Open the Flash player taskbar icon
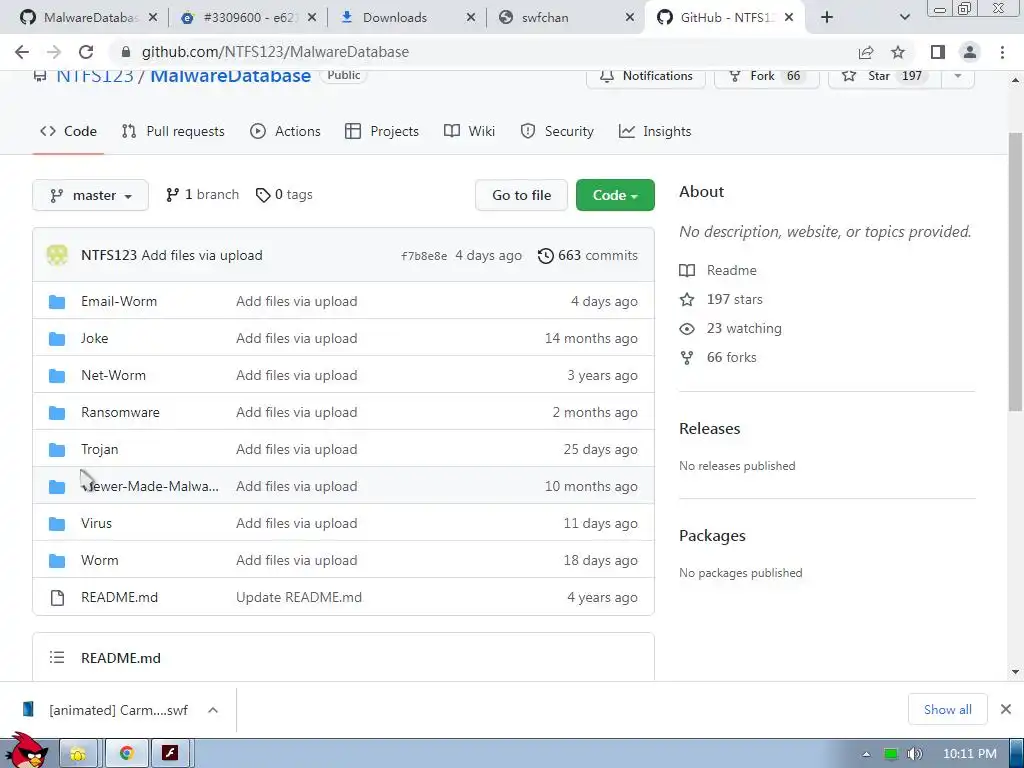This screenshot has width=1024, height=768. 170,753
